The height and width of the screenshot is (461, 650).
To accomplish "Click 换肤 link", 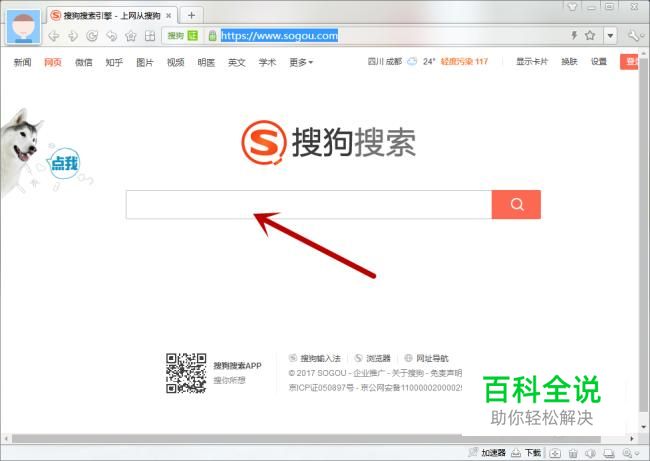I will point(569,61).
